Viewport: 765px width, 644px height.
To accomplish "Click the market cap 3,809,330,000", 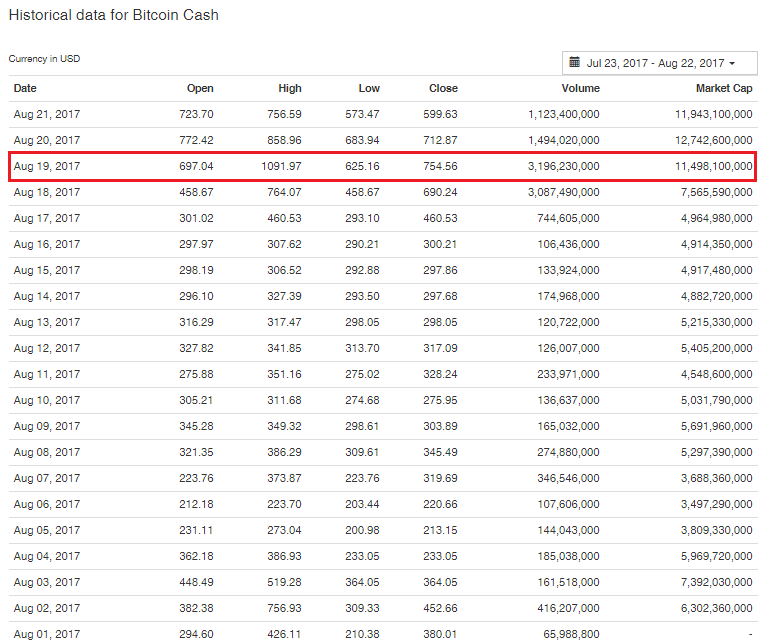I will point(717,530).
